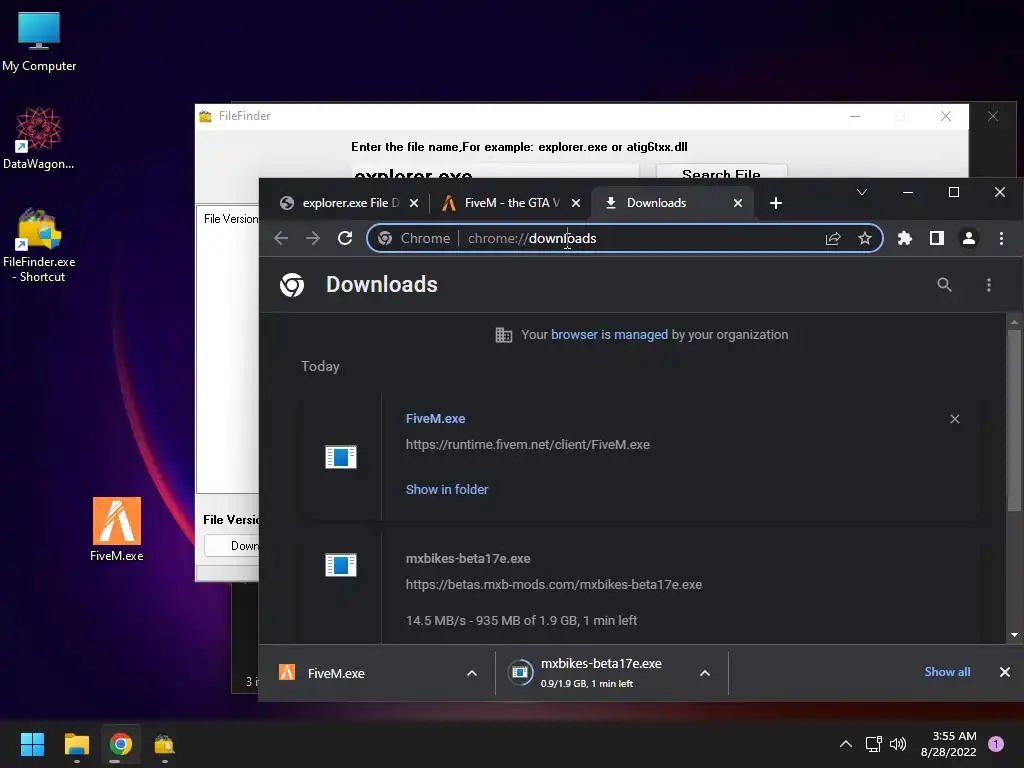Open Chrome profile avatar
Image resolution: width=1024 pixels, height=768 pixels.
click(x=968, y=238)
